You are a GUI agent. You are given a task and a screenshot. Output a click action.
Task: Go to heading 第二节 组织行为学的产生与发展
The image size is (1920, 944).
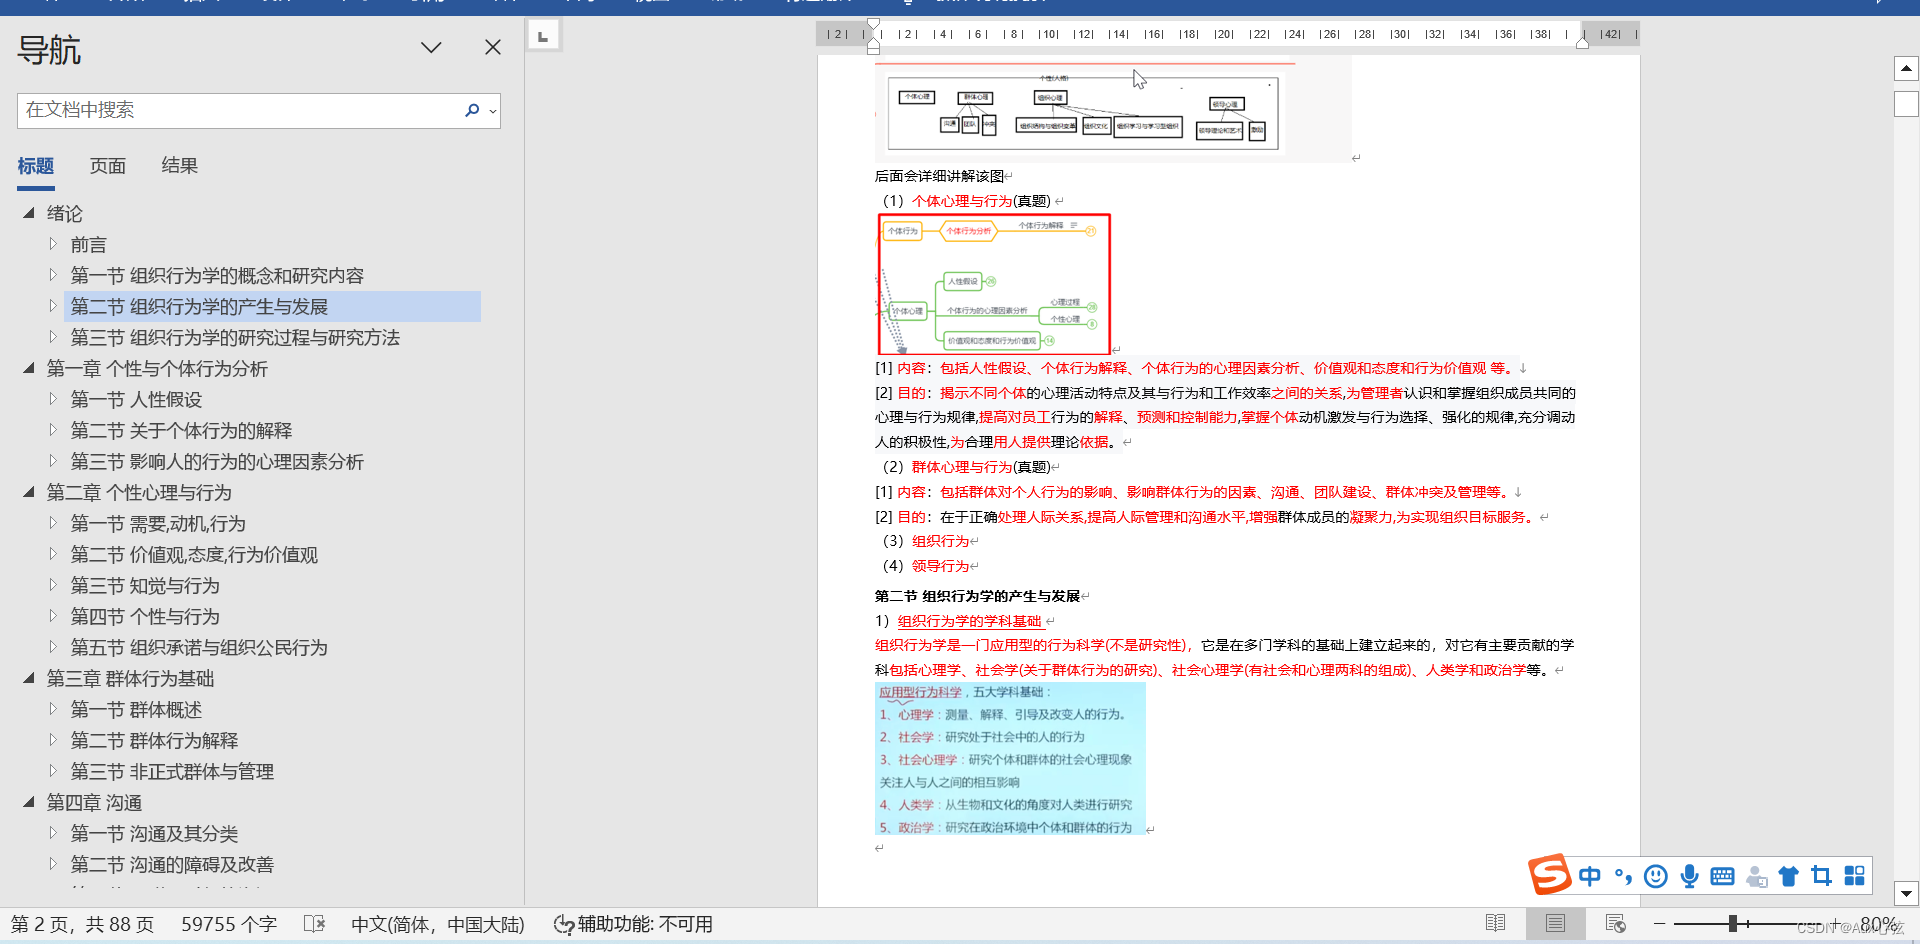coord(199,306)
